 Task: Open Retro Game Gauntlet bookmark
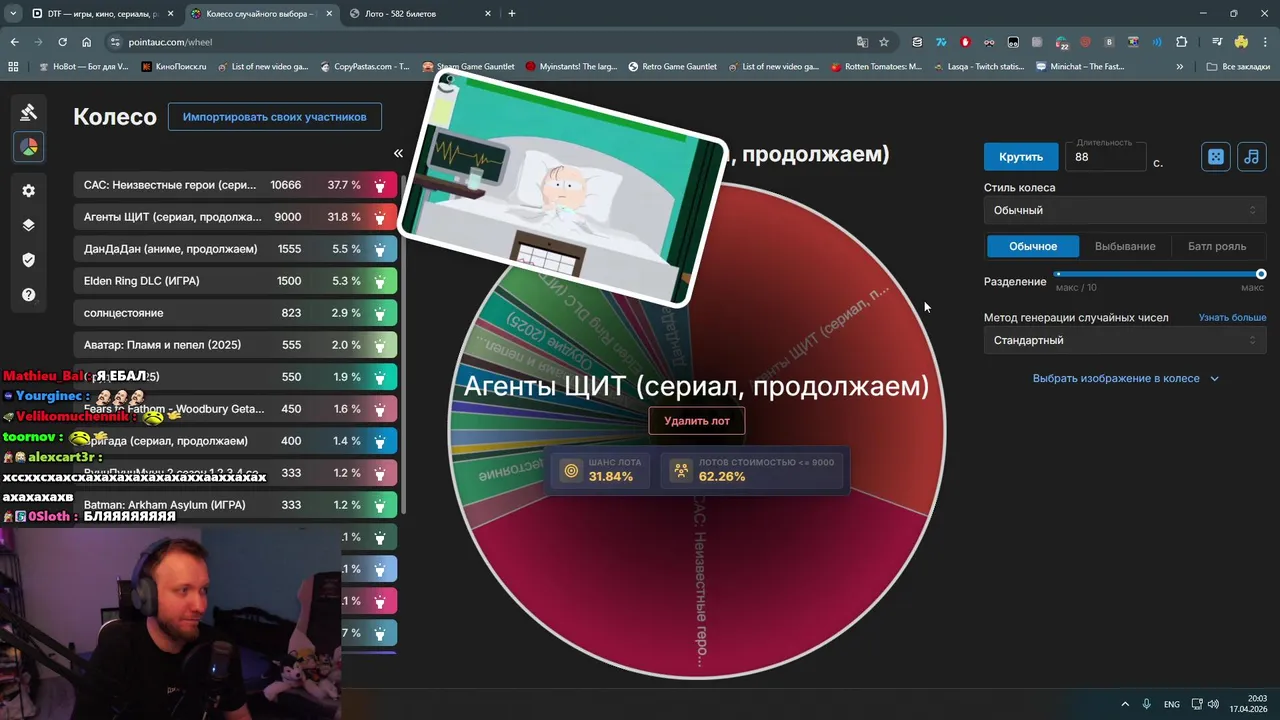click(672, 67)
